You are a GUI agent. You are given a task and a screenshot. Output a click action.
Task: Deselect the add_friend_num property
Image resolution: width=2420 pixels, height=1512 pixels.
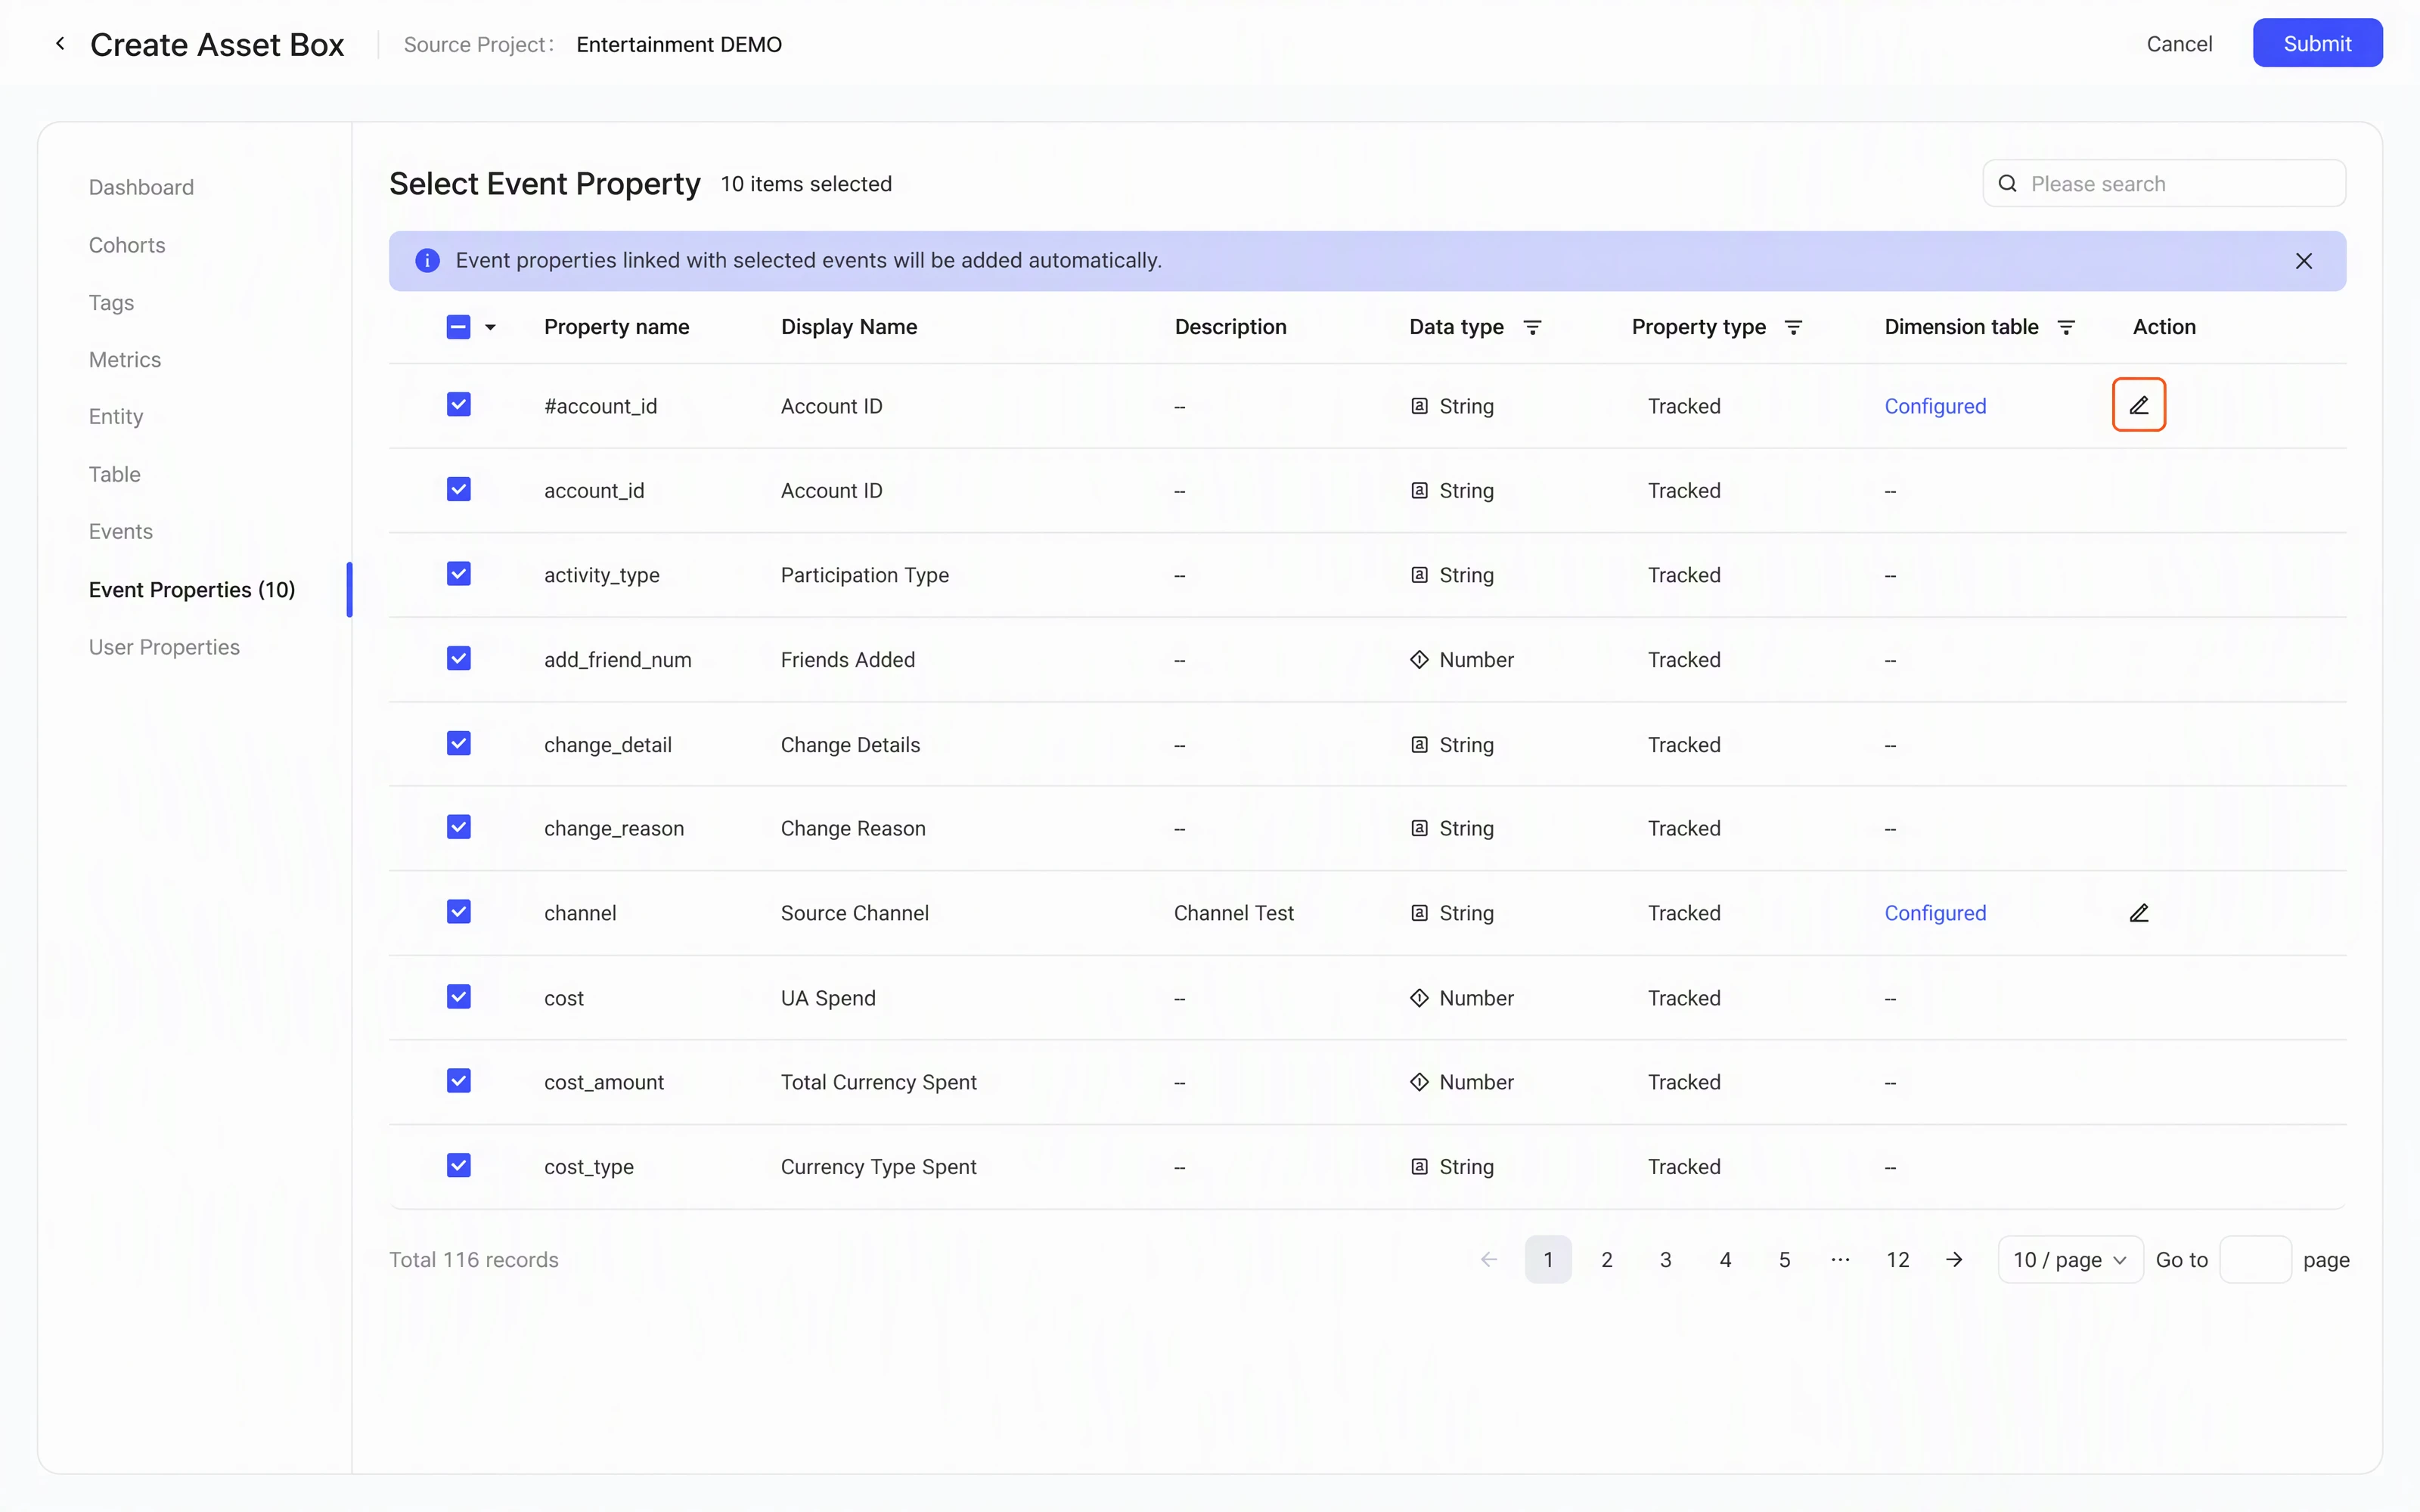tap(459, 659)
